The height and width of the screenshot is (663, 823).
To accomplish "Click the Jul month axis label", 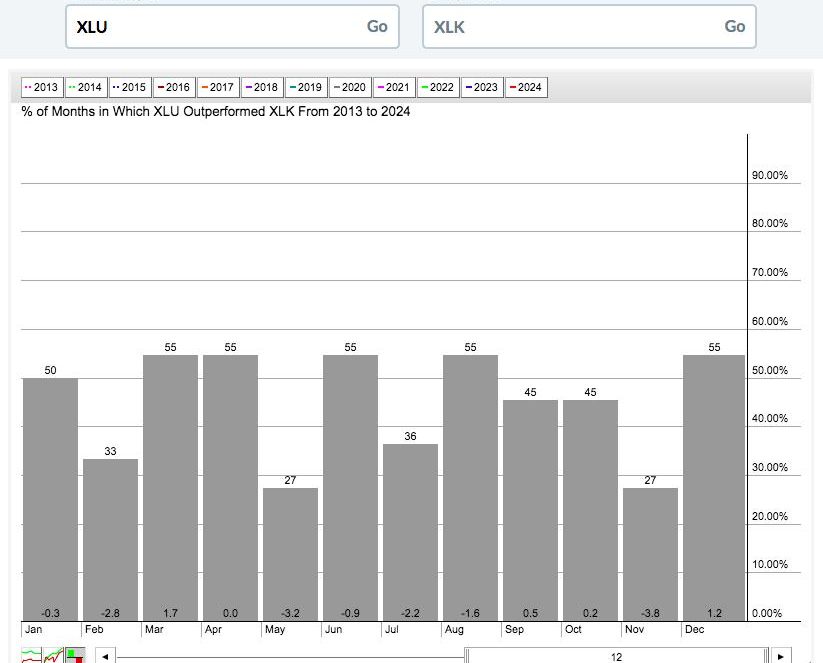I will [392, 629].
